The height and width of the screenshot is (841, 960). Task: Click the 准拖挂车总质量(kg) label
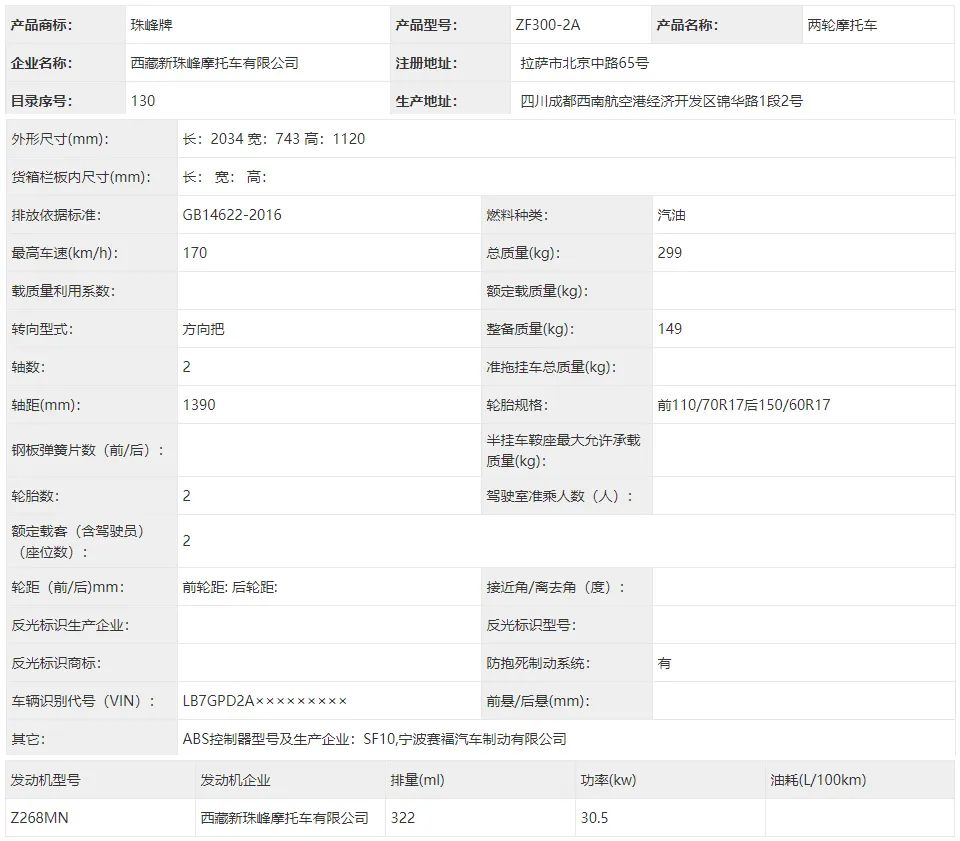pyautogui.click(x=551, y=367)
